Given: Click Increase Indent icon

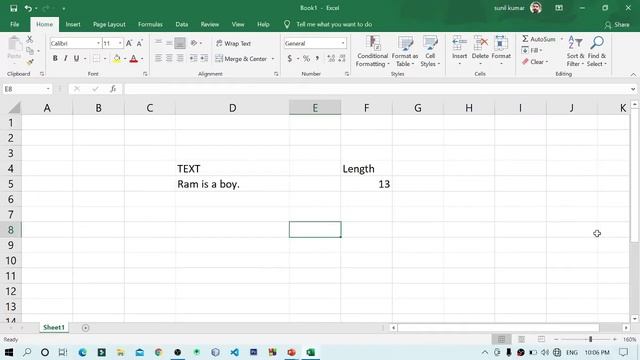Looking at the screenshot, I should [204, 59].
